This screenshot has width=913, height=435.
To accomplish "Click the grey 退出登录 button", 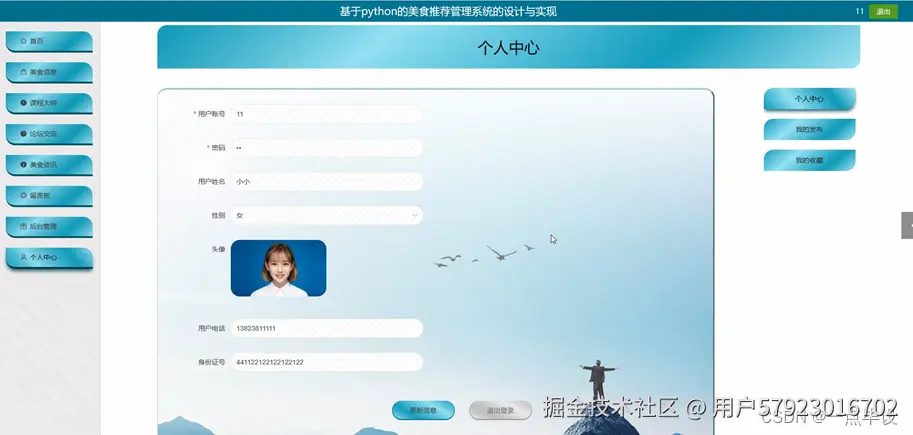I will tap(500, 410).
